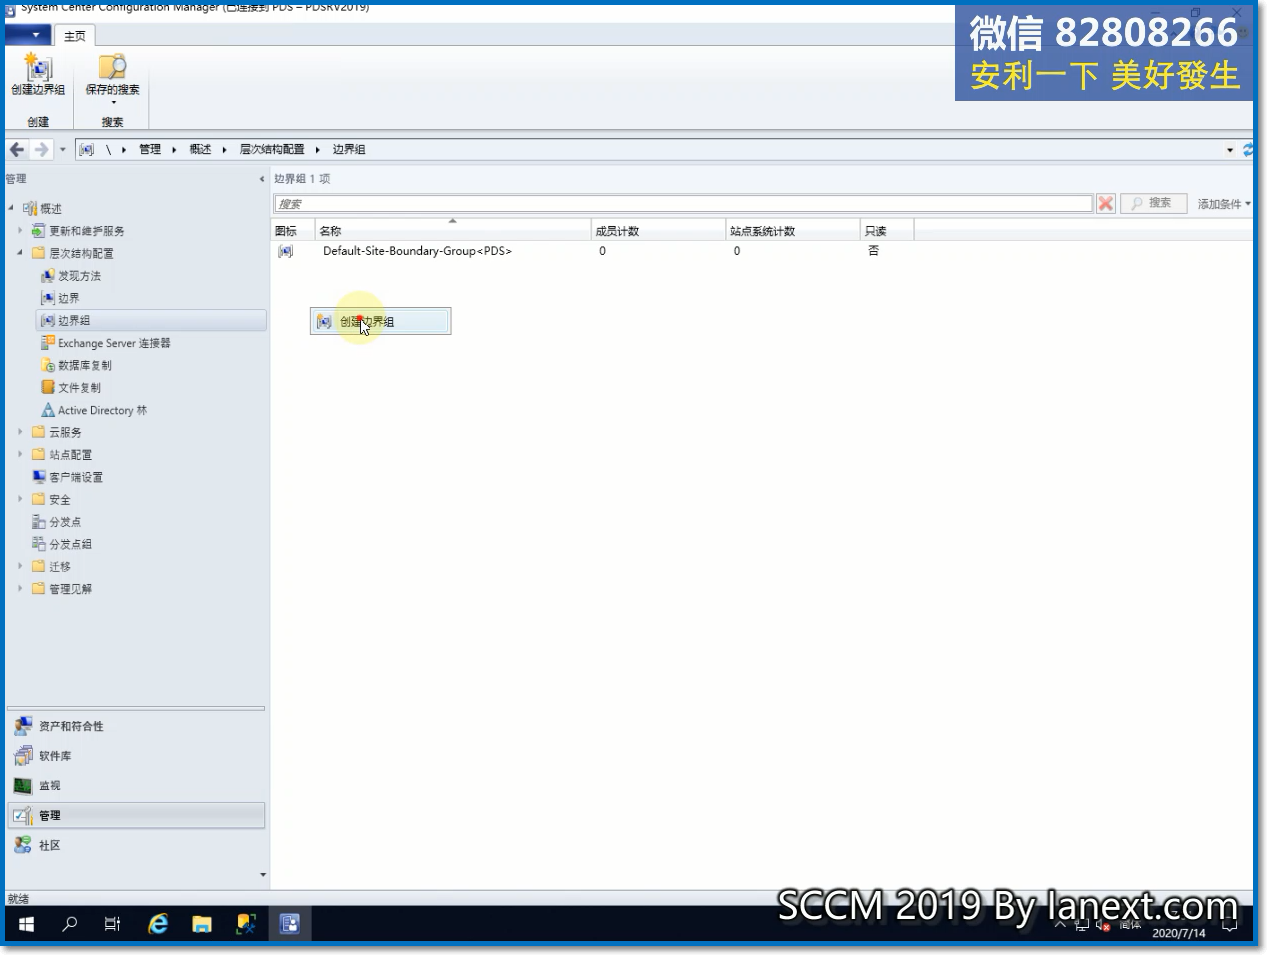Open the Saved Searches ribbon button
The width and height of the screenshot is (1267, 955).
pos(112,78)
